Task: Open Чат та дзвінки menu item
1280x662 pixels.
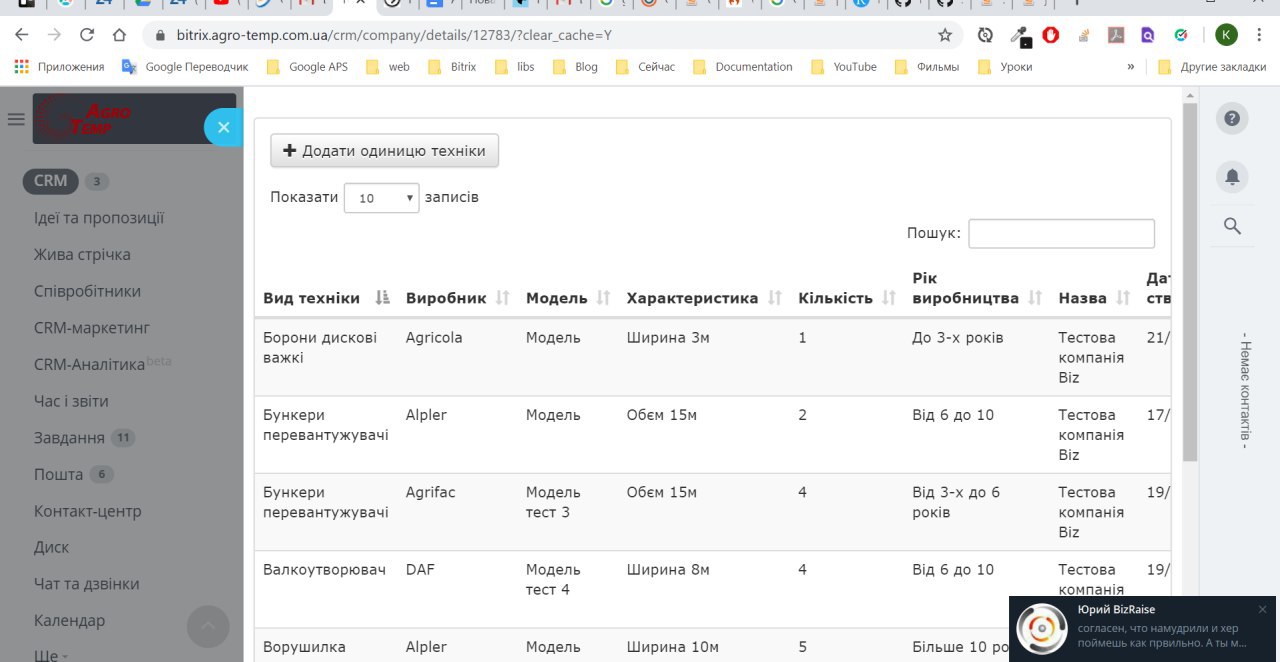Action: click(86, 583)
